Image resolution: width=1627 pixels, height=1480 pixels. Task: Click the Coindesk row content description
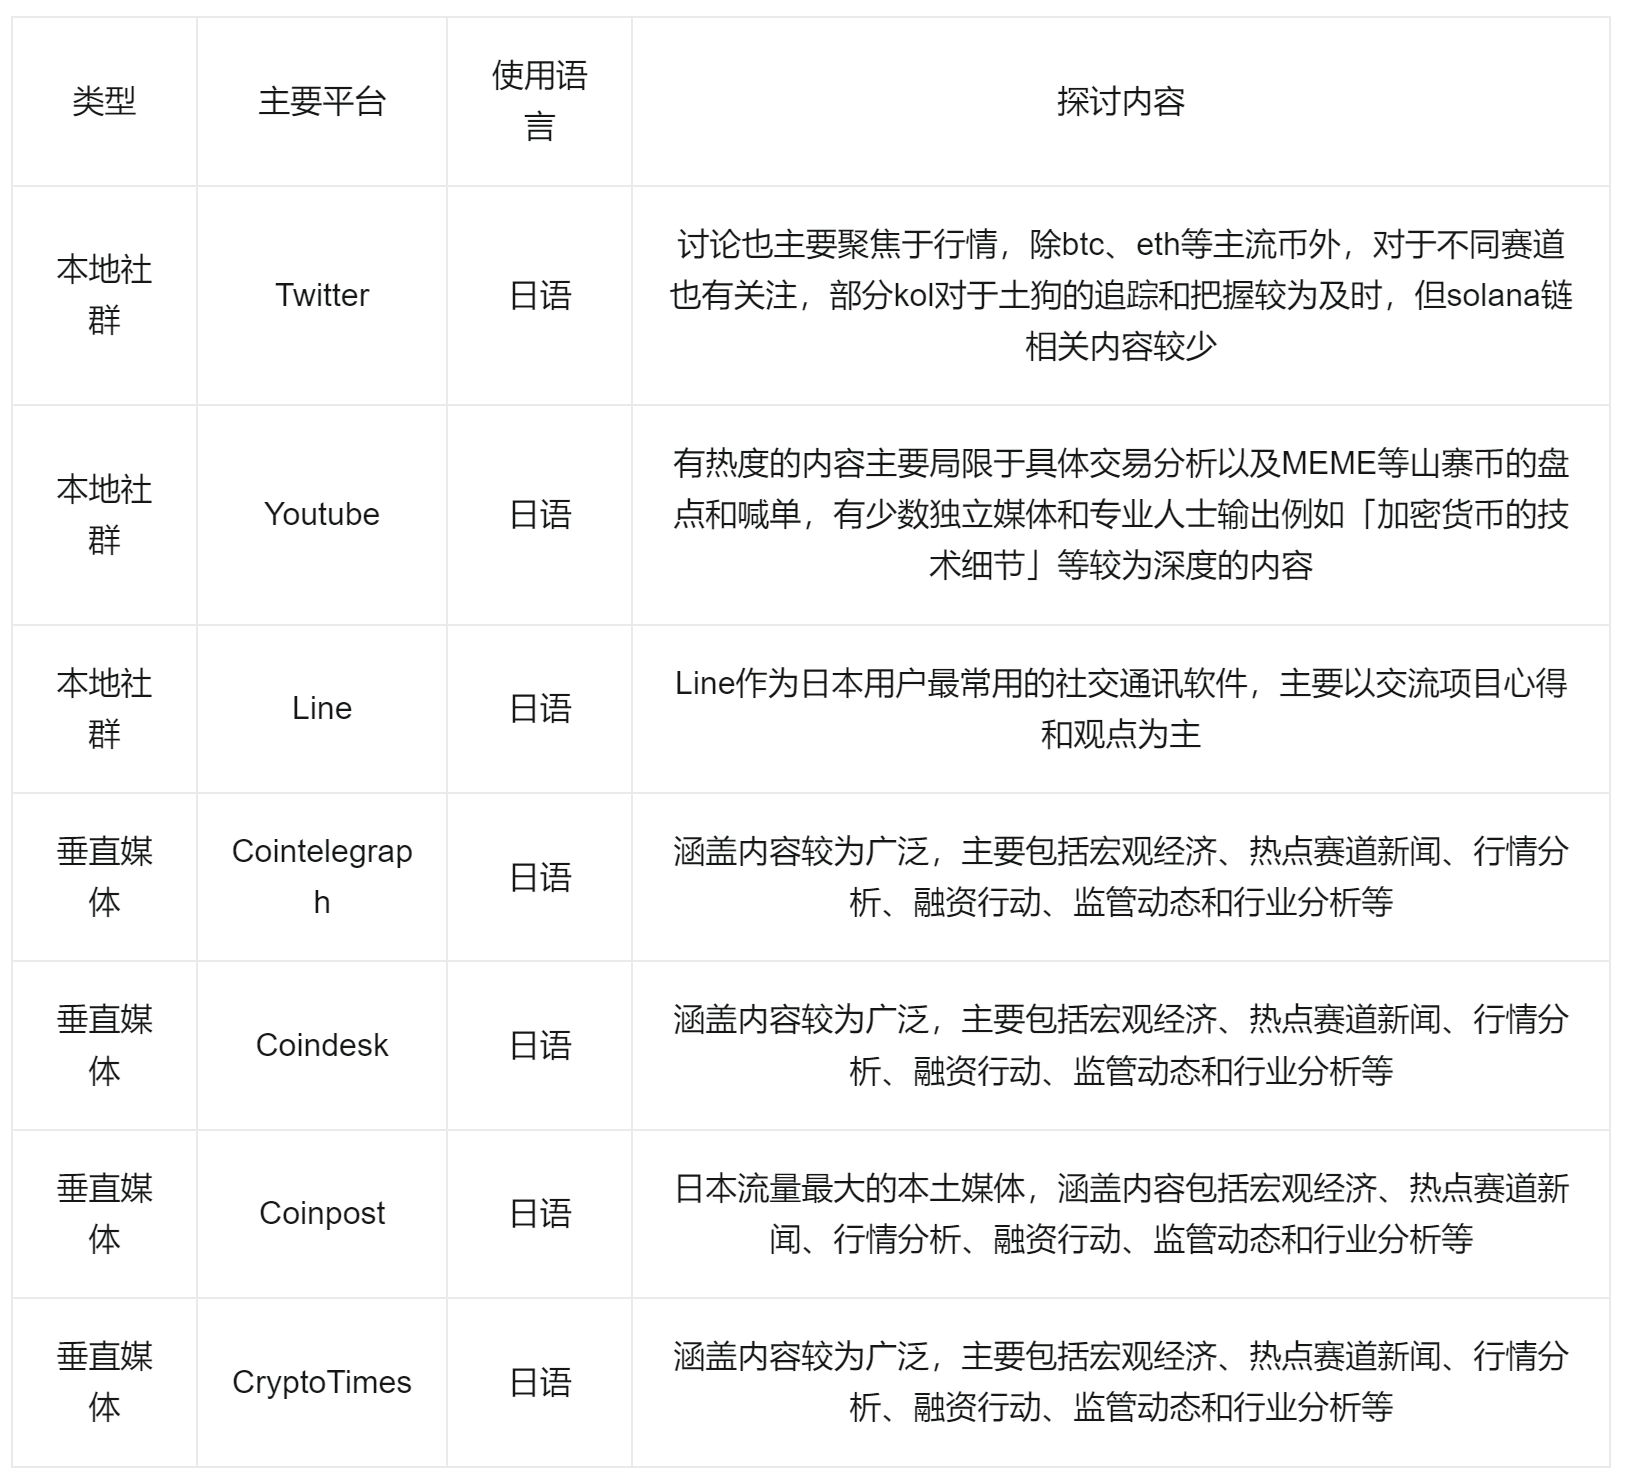pos(1121,1045)
